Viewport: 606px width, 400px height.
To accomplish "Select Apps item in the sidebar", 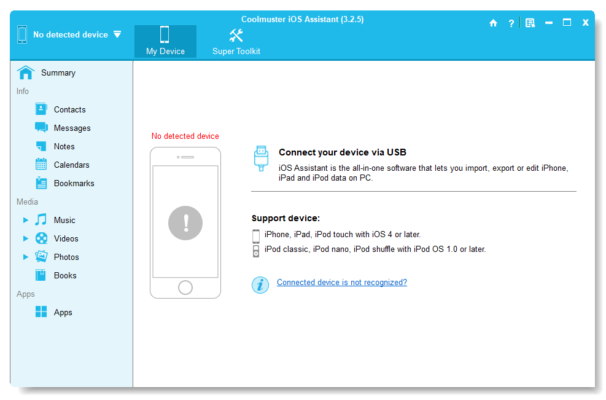I will pos(63,312).
